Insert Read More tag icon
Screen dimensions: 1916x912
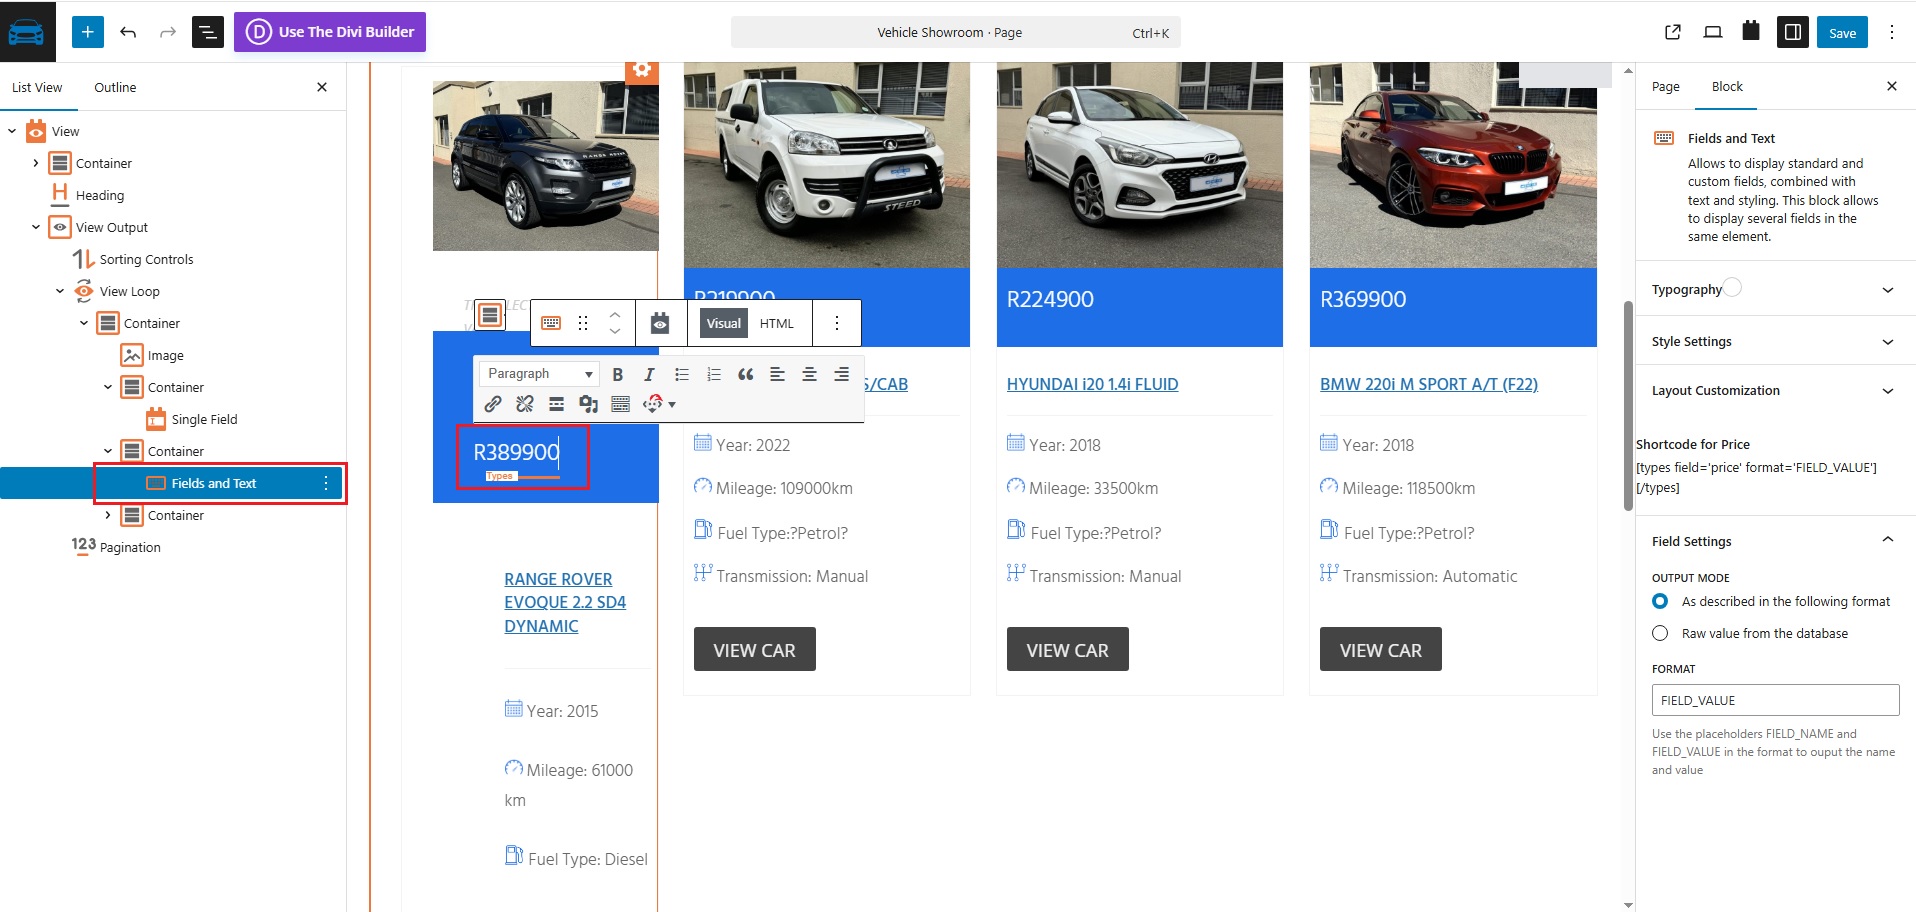[557, 404]
